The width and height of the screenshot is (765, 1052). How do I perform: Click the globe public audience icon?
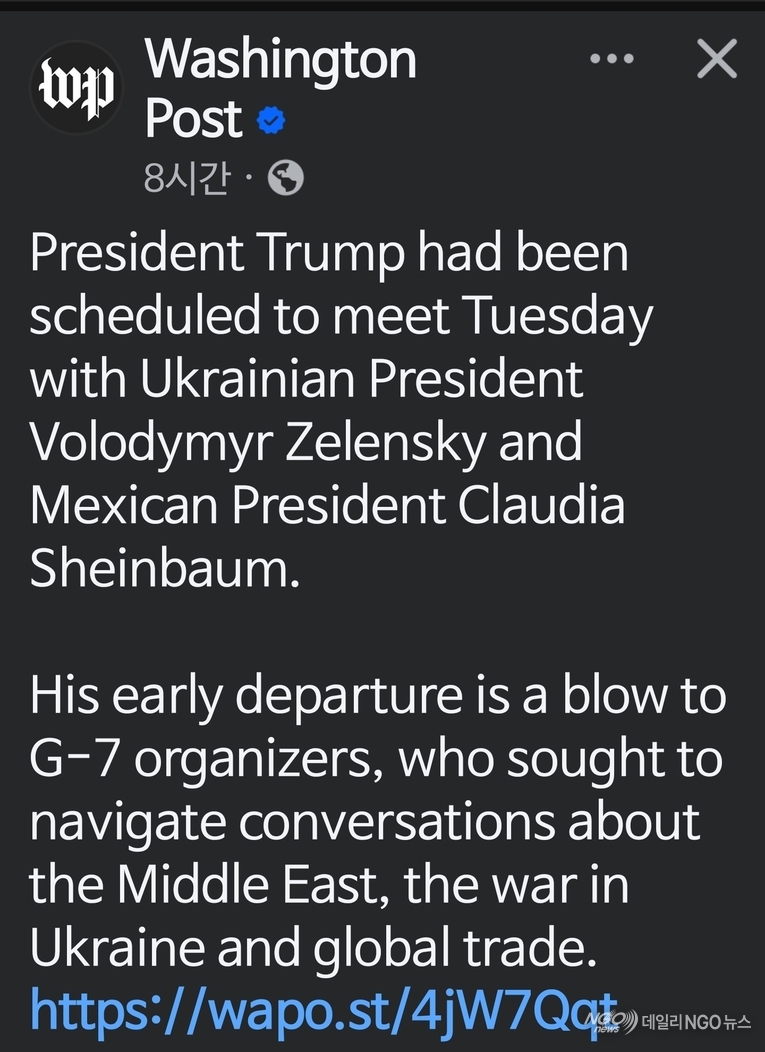(285, 178)
